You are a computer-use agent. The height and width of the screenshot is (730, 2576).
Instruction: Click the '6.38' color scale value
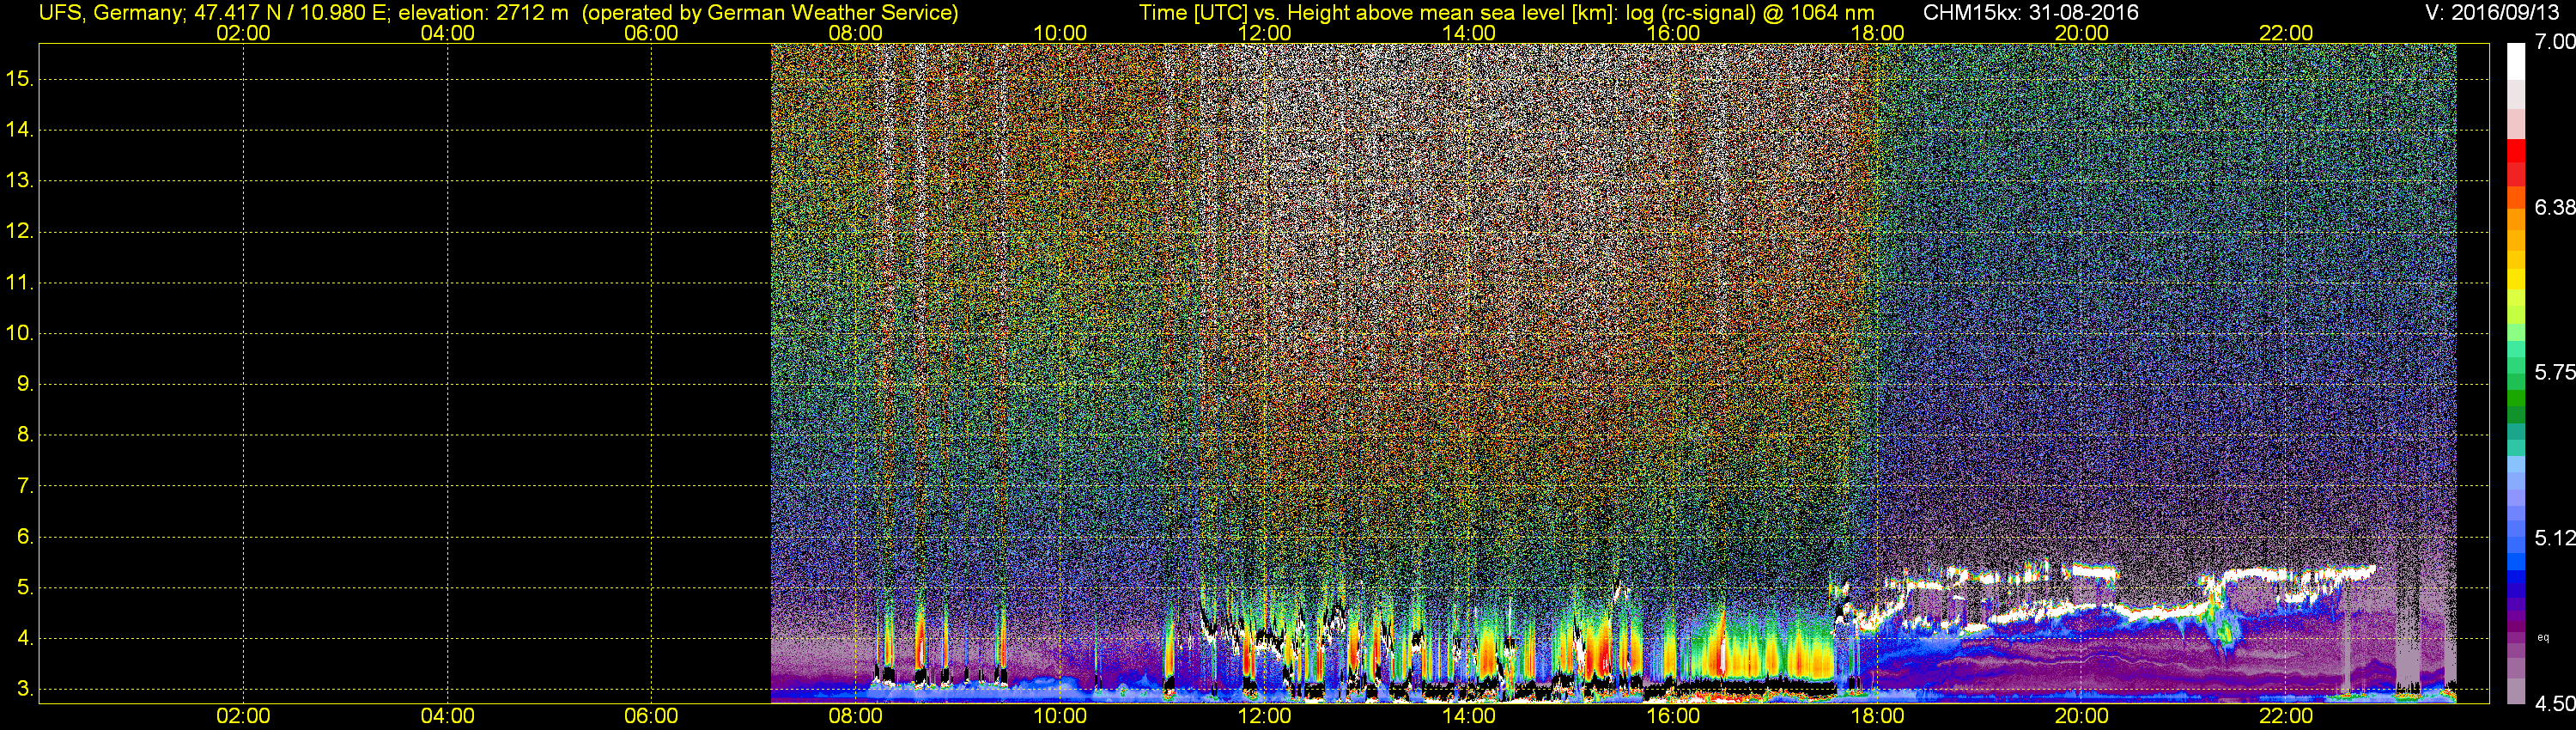[2554, 207]
